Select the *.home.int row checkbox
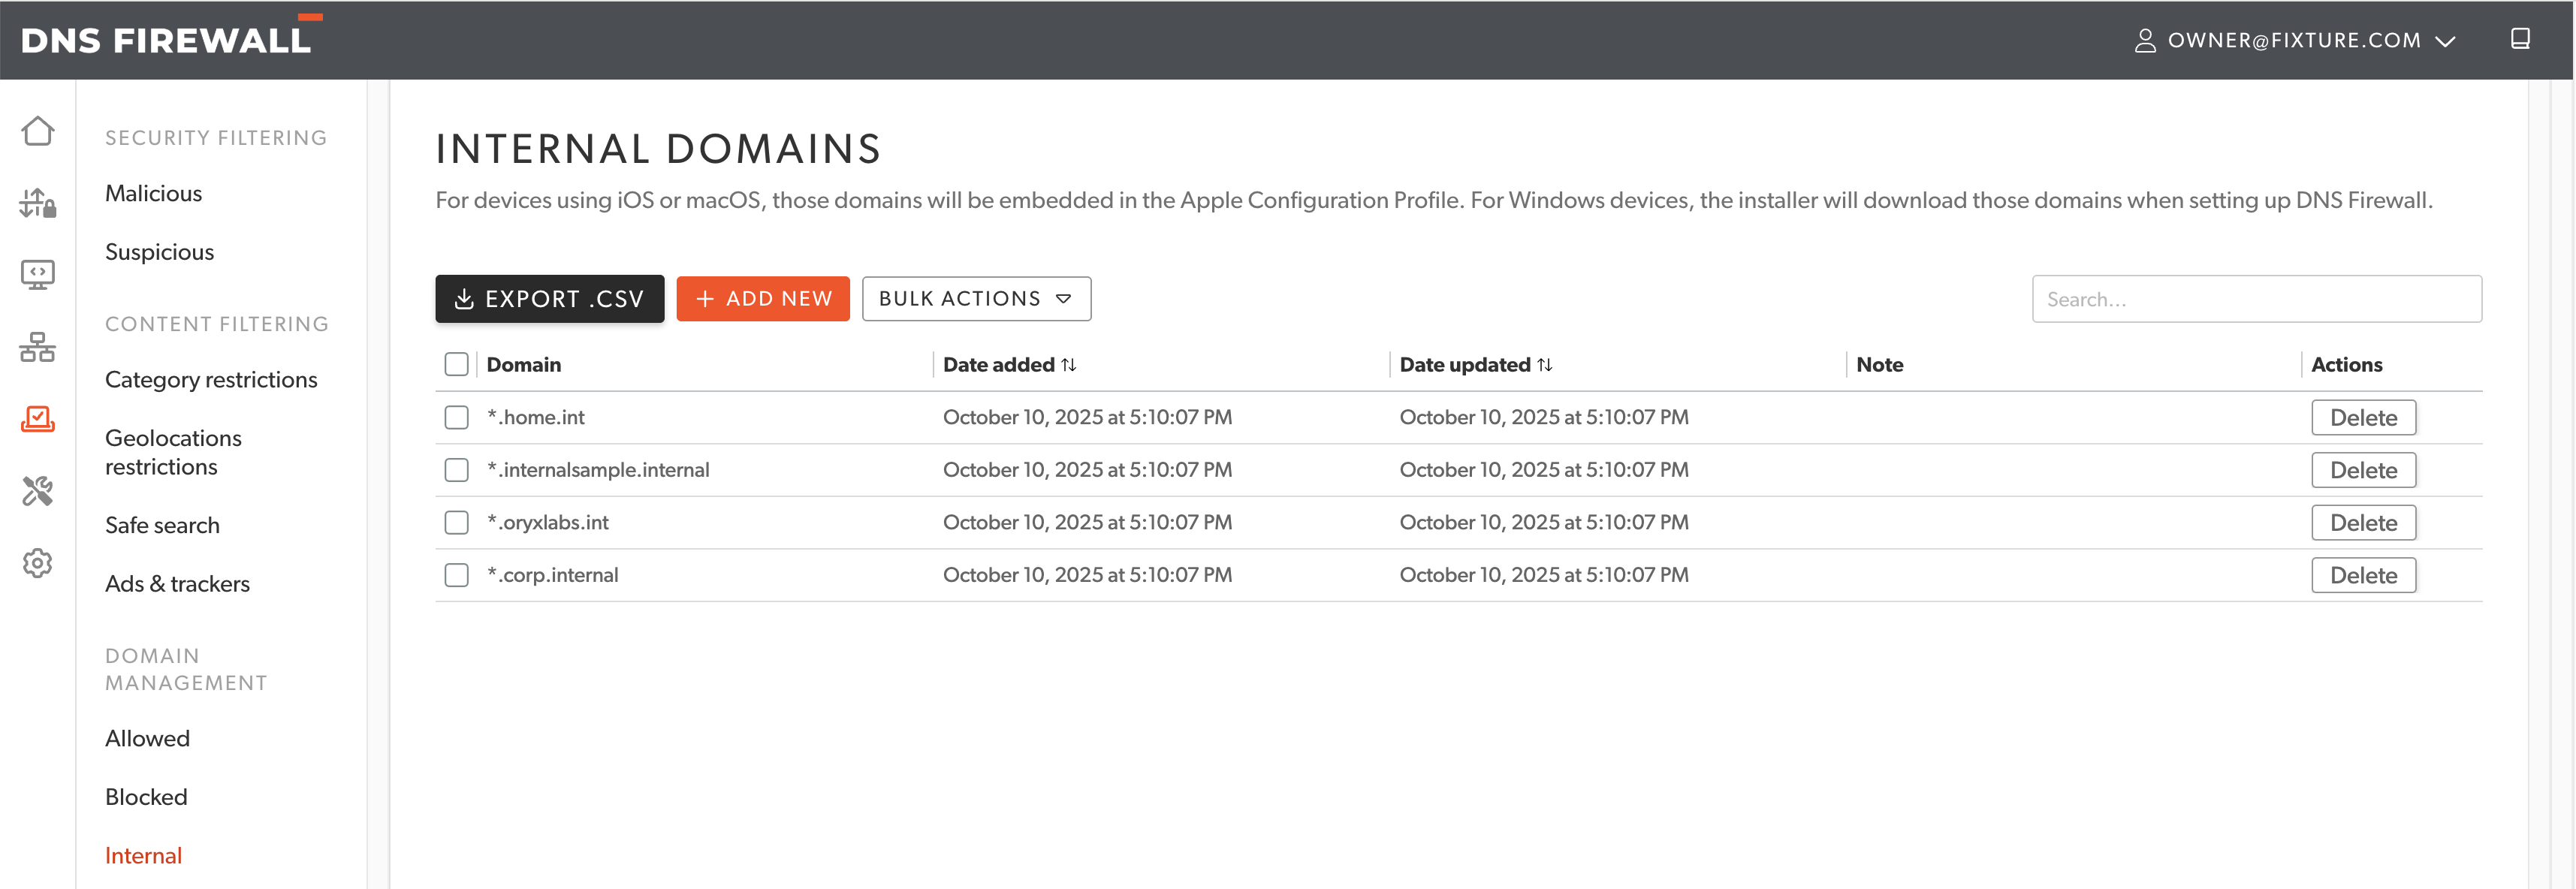Image resolution: width=2576 pixels, height=889 pixels. (x=456, y=417)
